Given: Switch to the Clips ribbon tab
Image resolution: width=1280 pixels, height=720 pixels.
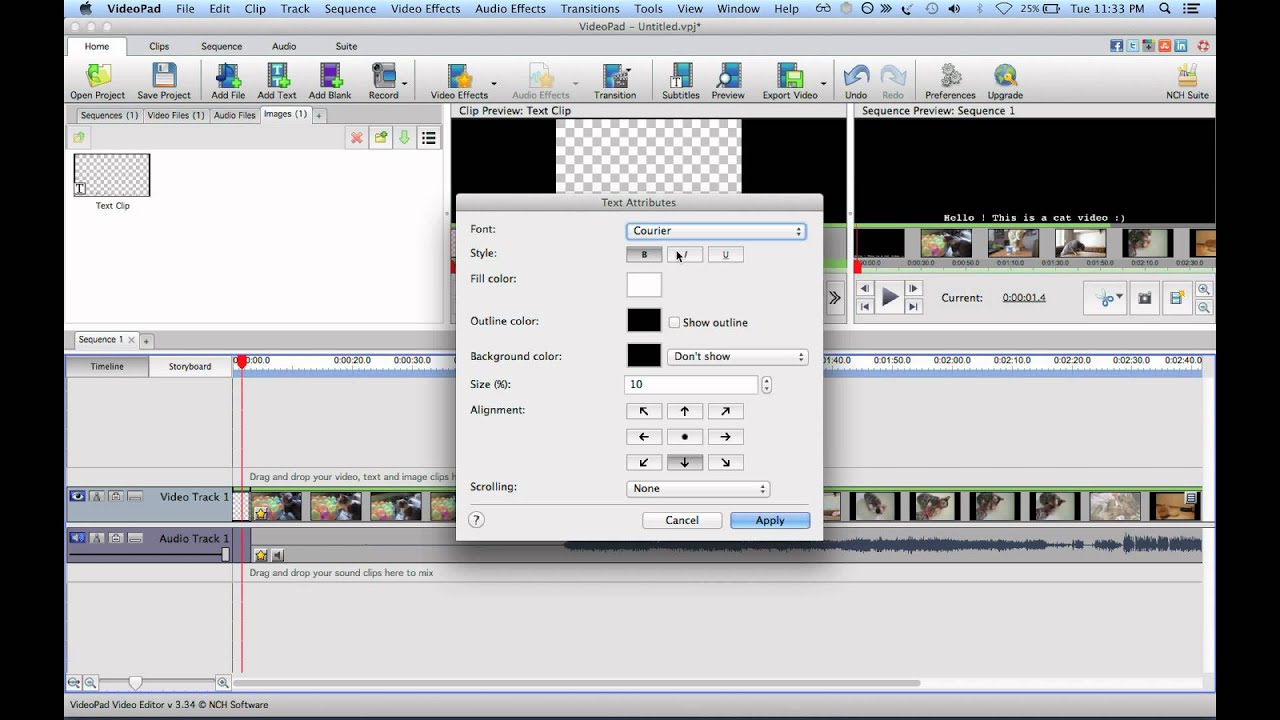Looking at the screenshot, I should 159,46.
